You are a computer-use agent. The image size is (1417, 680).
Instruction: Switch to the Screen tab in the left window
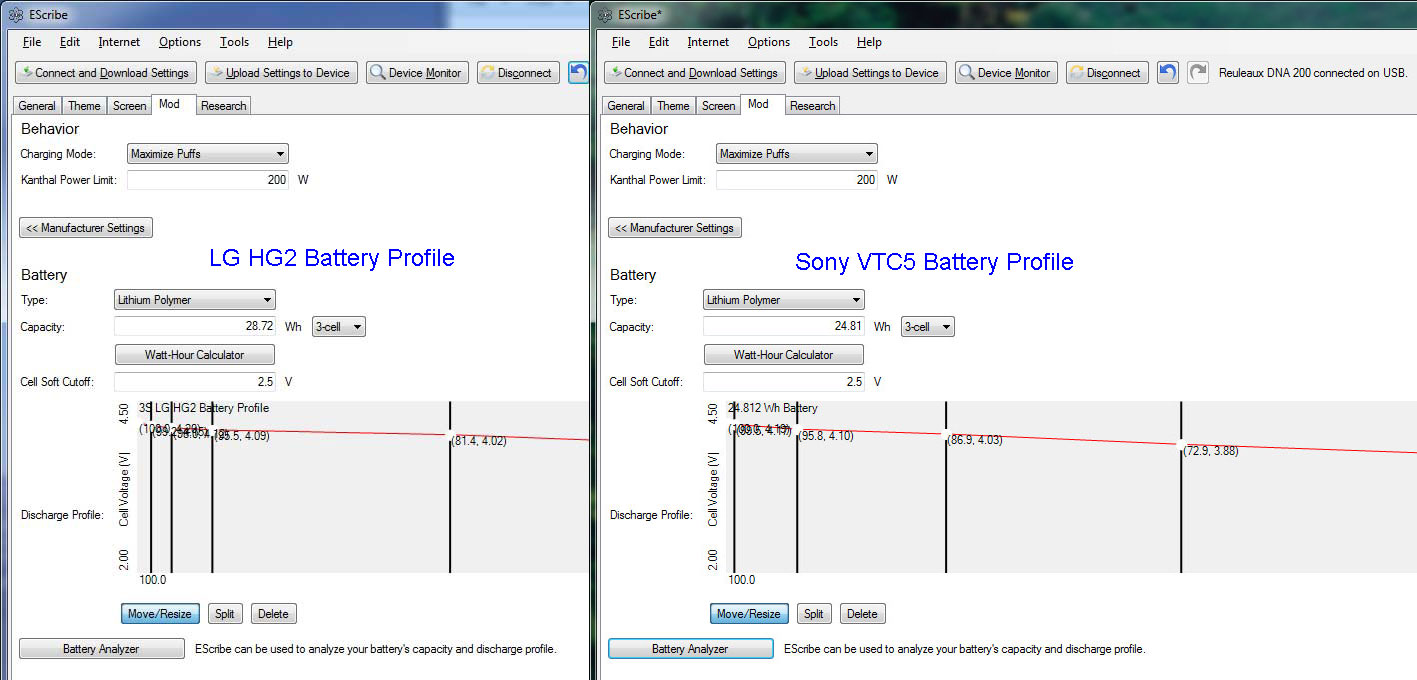(129, 106)
